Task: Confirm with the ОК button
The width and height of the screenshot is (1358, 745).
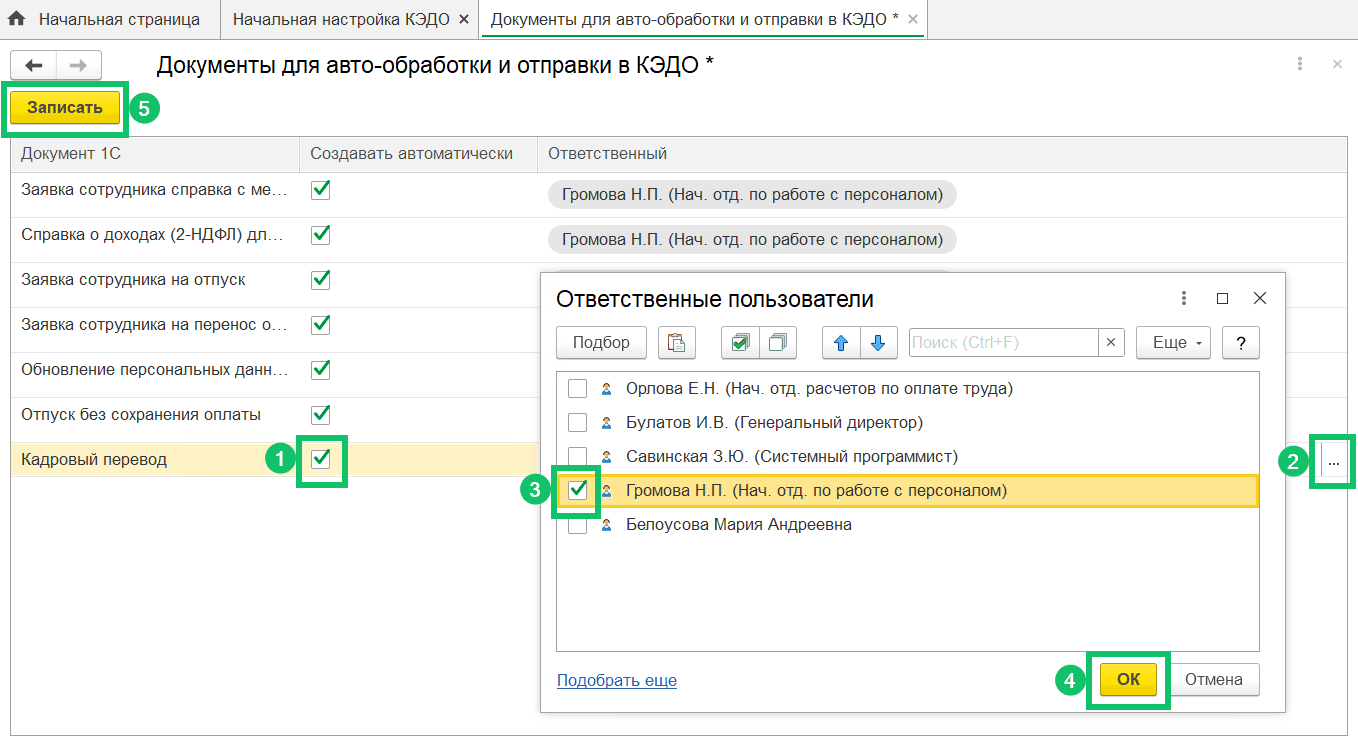Action: (x=1128, y=680)
